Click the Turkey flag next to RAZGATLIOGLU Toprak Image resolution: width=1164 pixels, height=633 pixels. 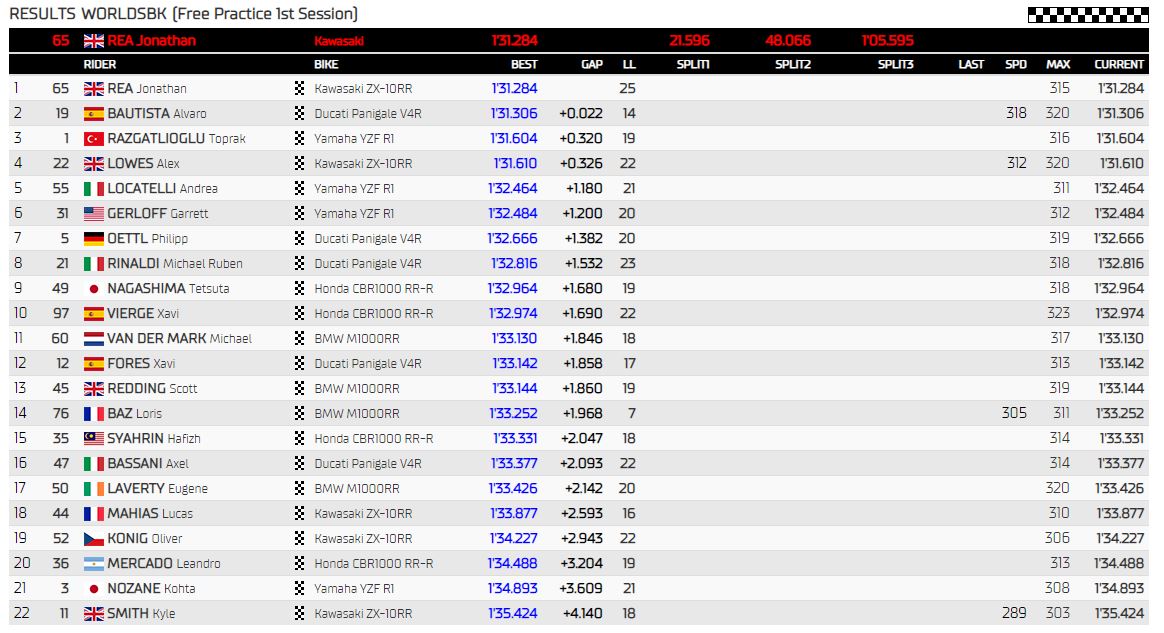(x=94, y=139)
